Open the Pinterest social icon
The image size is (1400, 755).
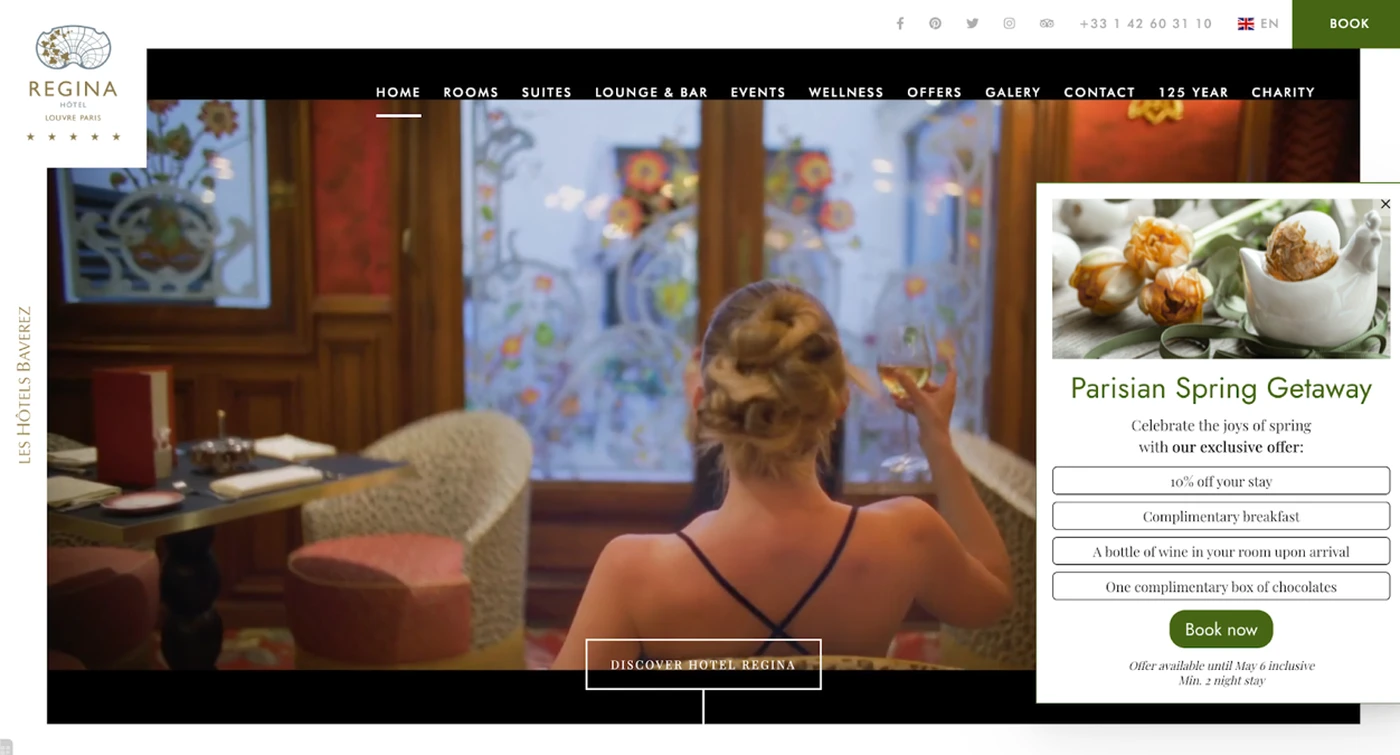[935, 24]
